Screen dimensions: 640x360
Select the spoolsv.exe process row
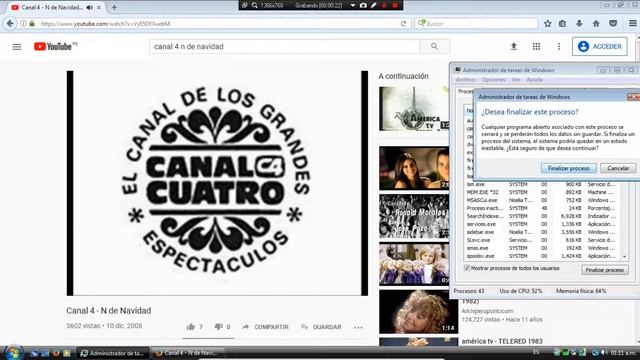(542, 256)
